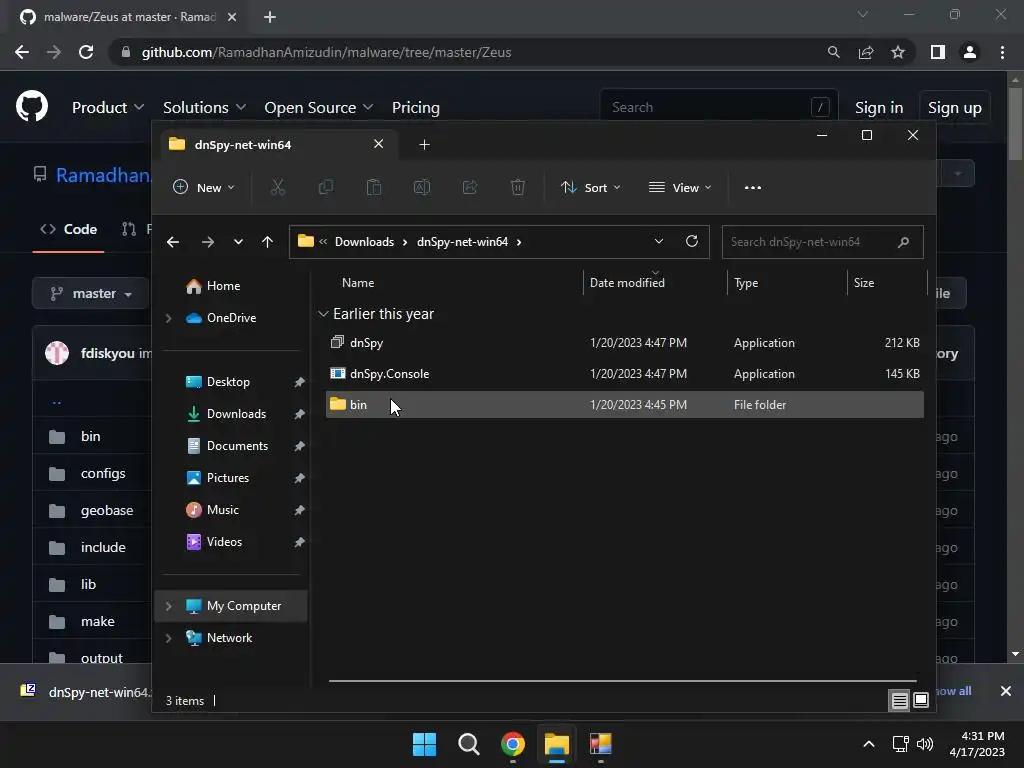Click the Delete trash icon in Explorer
The image size is (1024, 768).
click(518, 187)
